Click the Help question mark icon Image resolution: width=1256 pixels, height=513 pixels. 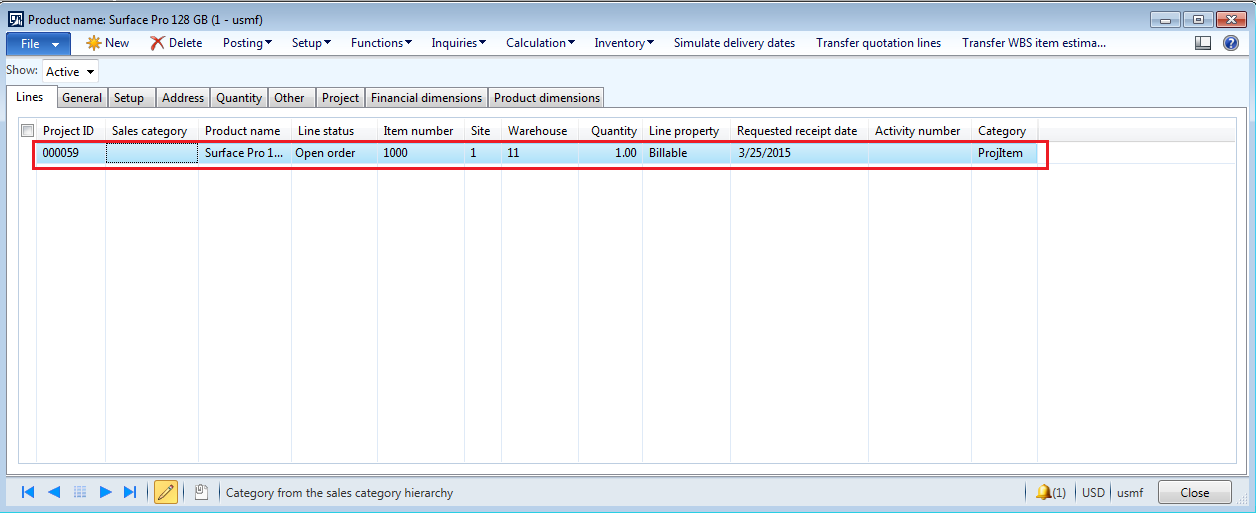pos(1231,43)
